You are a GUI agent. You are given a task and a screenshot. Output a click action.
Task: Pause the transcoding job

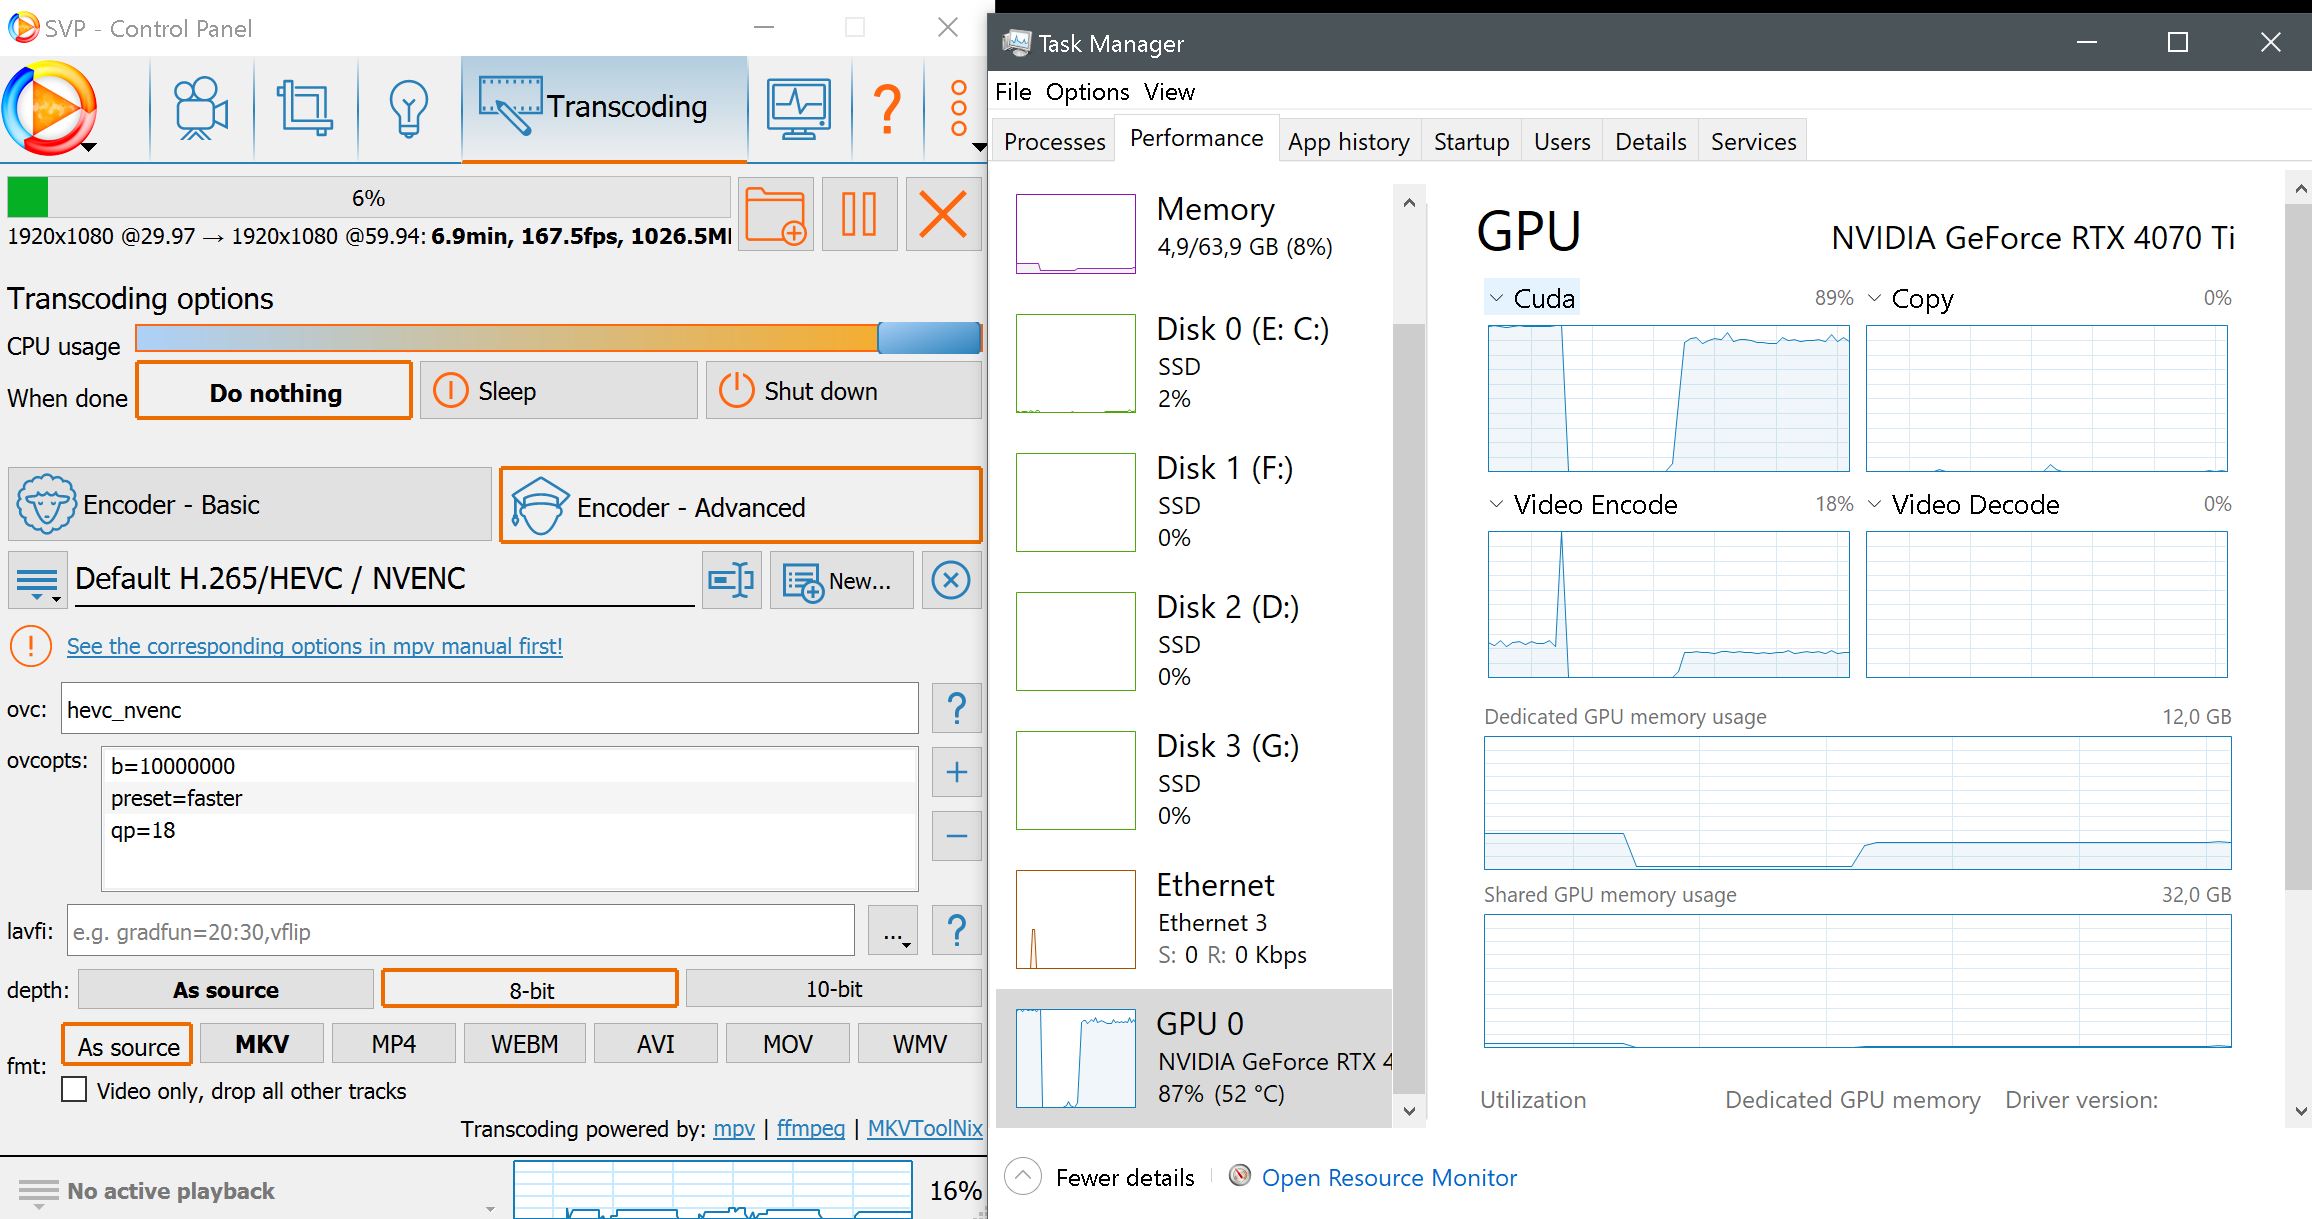click(x=859, y=214)
